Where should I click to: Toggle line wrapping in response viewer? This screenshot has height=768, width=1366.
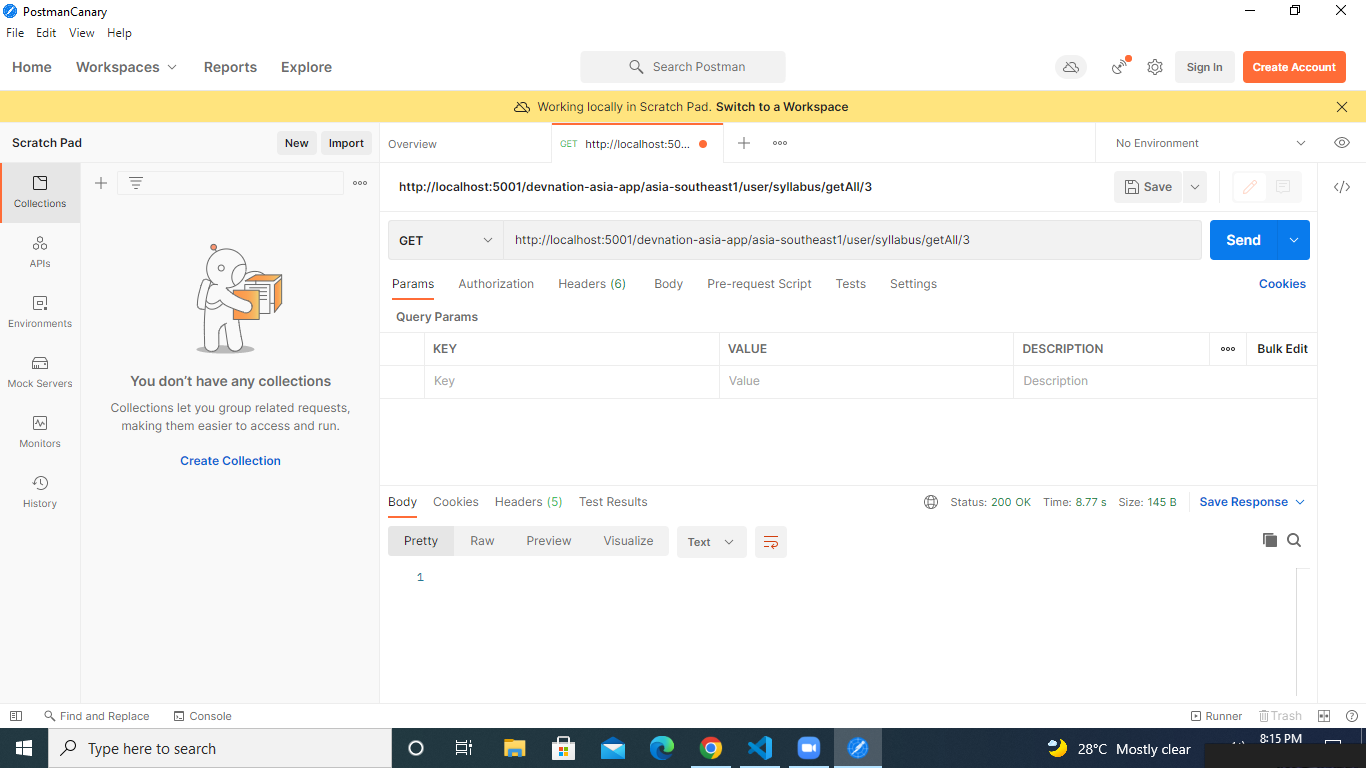tap(770, 541)
